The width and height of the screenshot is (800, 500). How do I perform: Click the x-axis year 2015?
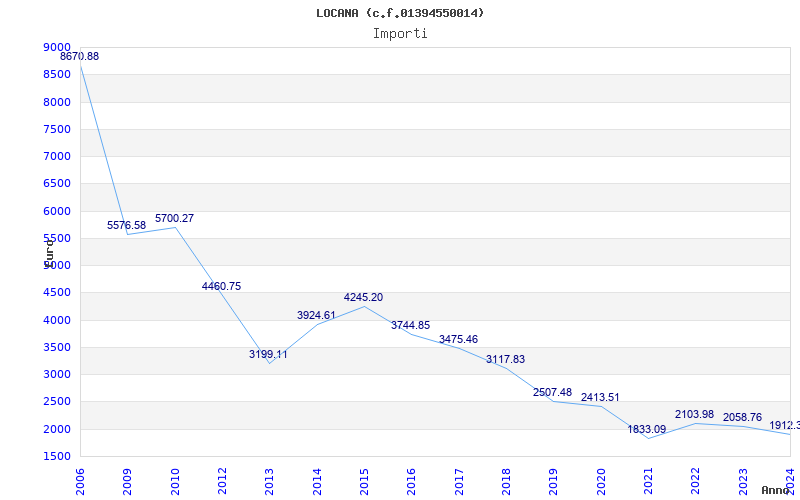coord(364,482)
